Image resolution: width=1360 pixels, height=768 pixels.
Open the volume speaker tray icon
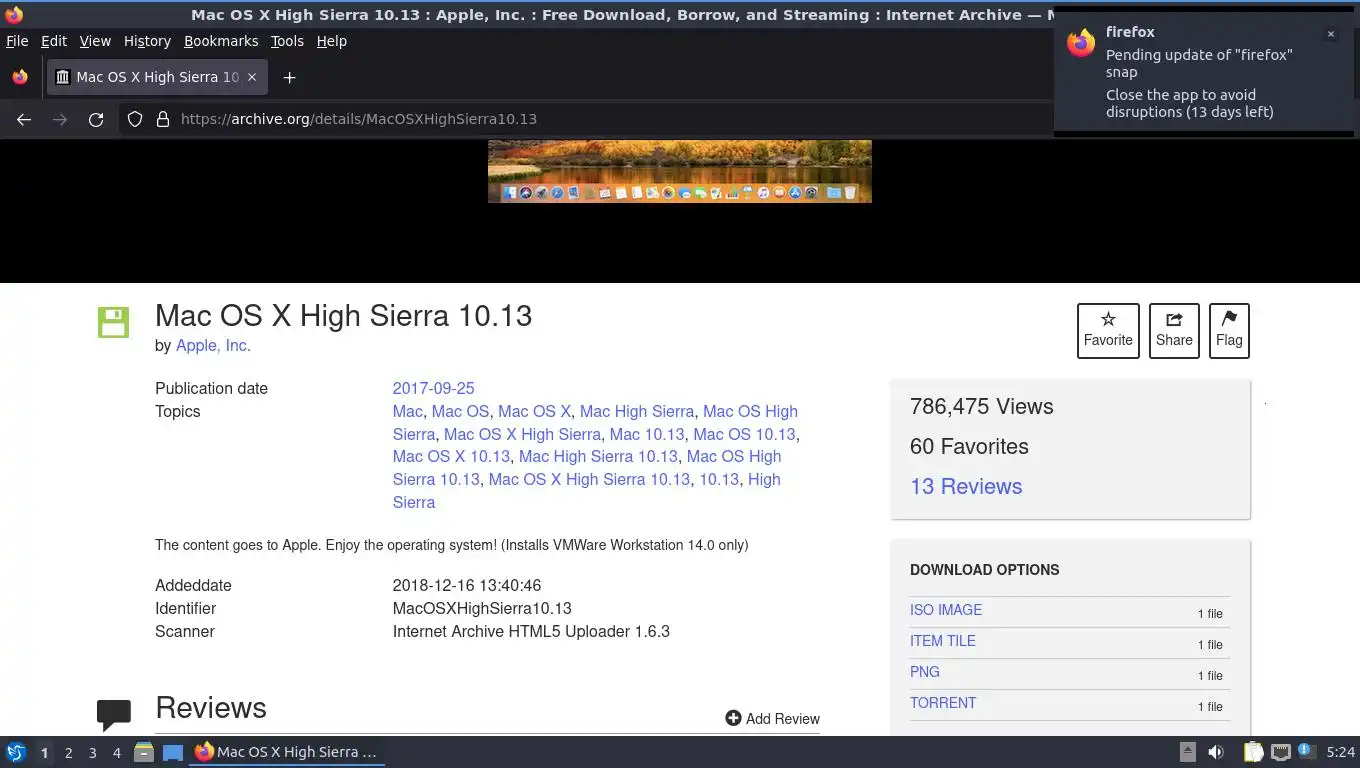click(x=1216, y=752)
